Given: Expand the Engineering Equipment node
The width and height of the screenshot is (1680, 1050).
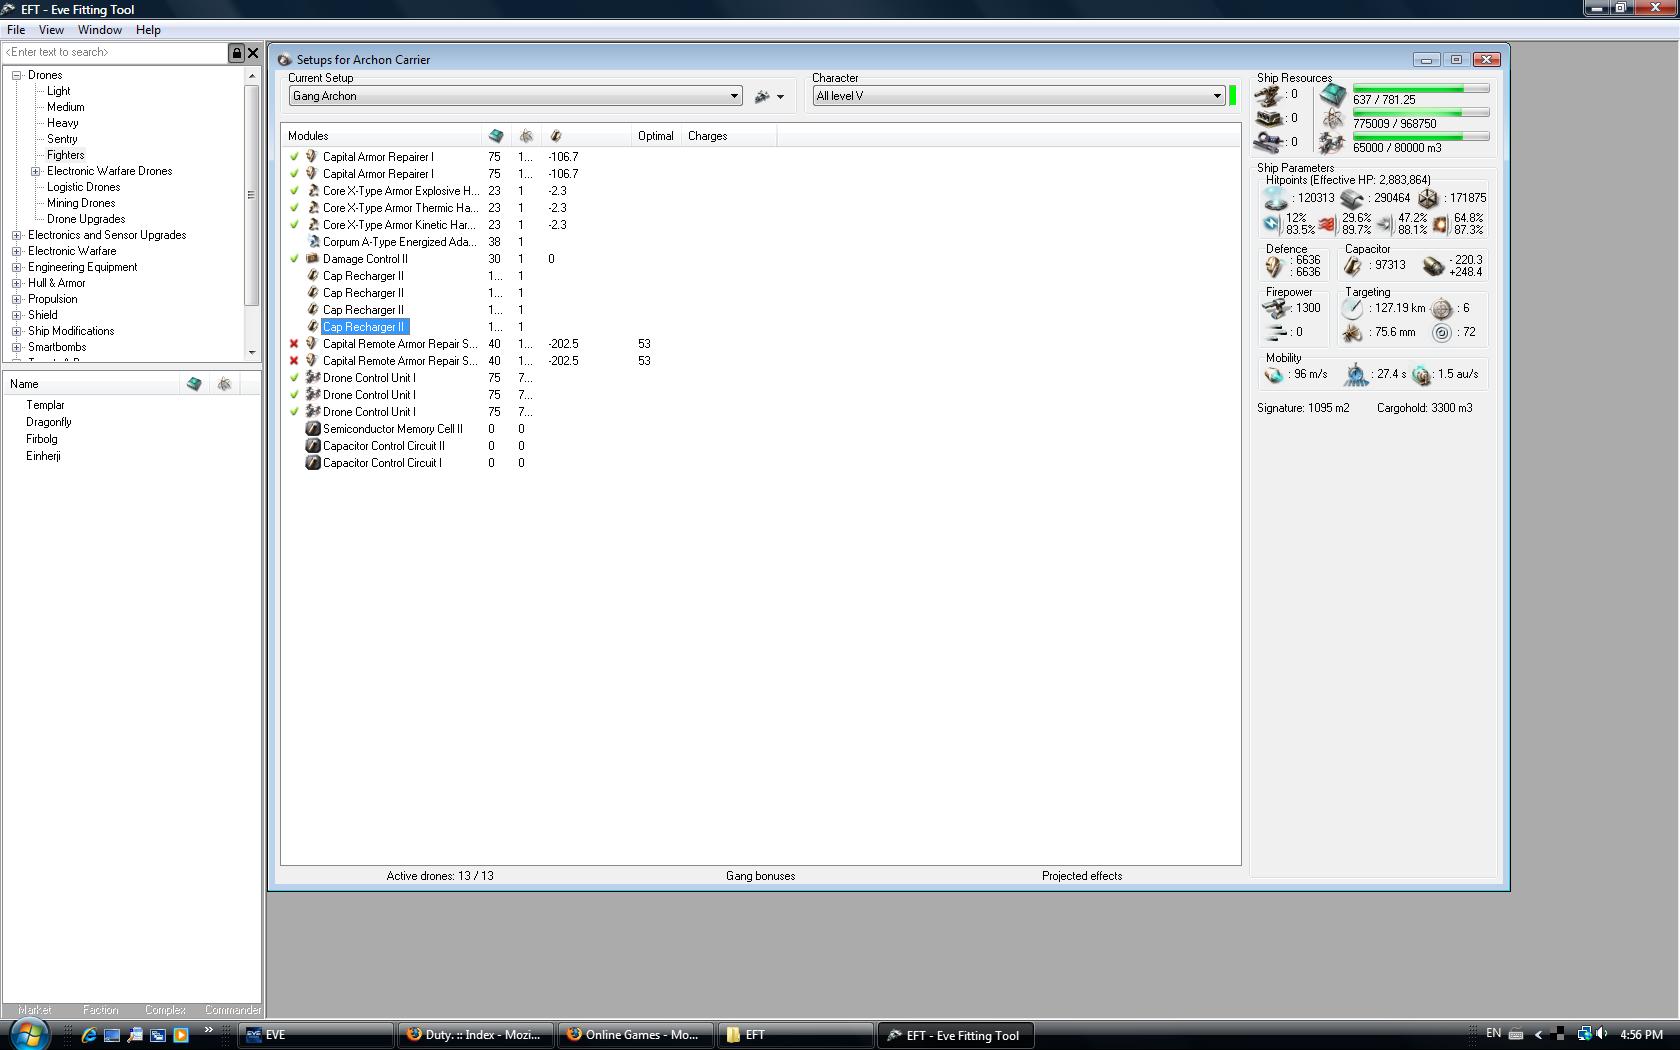Looking at the screenshot, I should (17, 267).
